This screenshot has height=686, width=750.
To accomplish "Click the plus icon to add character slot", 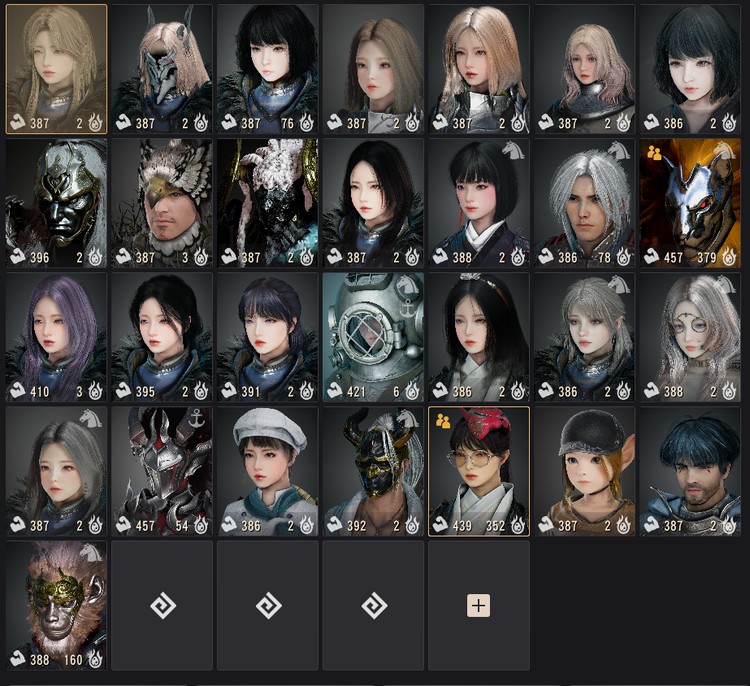I will (x=478, y=606).
